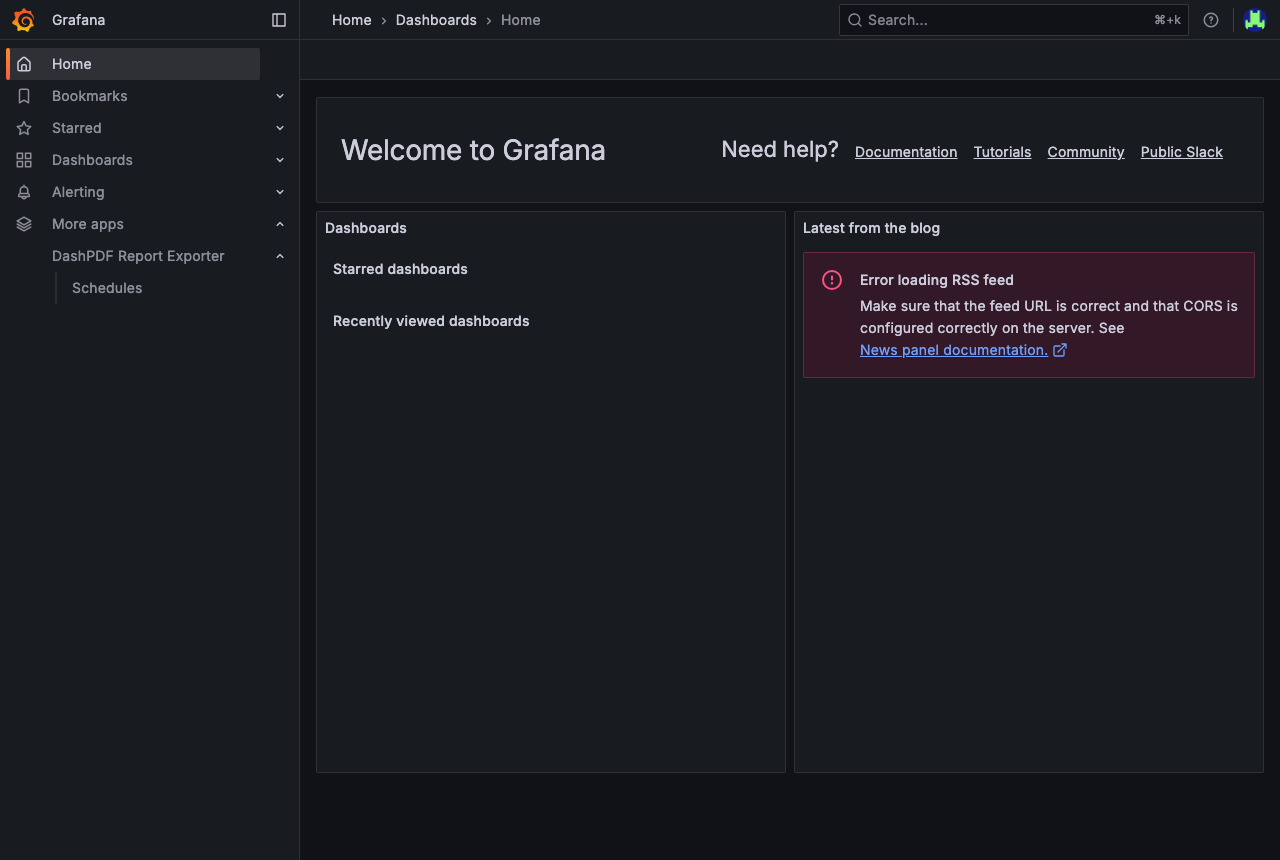1280x860 pixels.
Task: Open the Documentation help link
Action: [x=906, y=152]
